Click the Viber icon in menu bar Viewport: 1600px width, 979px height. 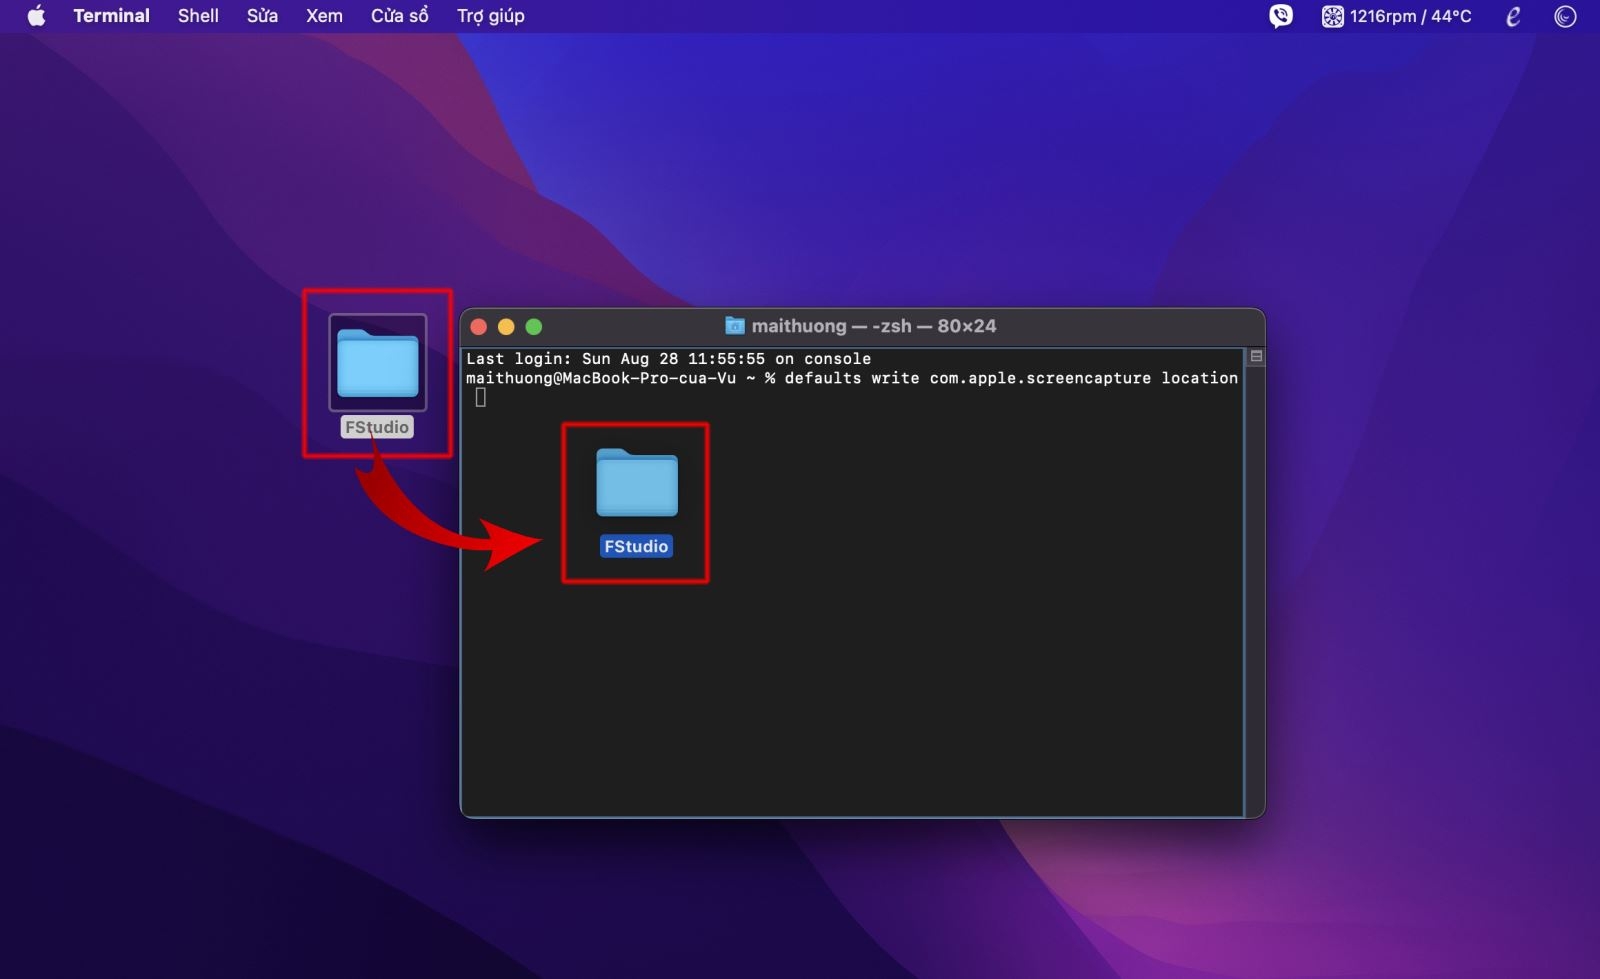coord(1280,16)
